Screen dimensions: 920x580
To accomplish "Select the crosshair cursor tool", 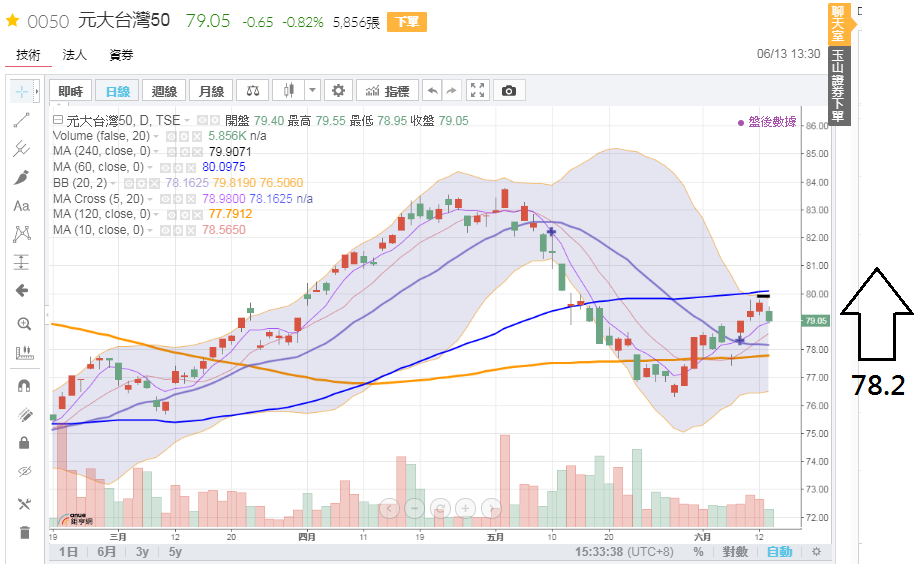I will [x=22, y=91].
